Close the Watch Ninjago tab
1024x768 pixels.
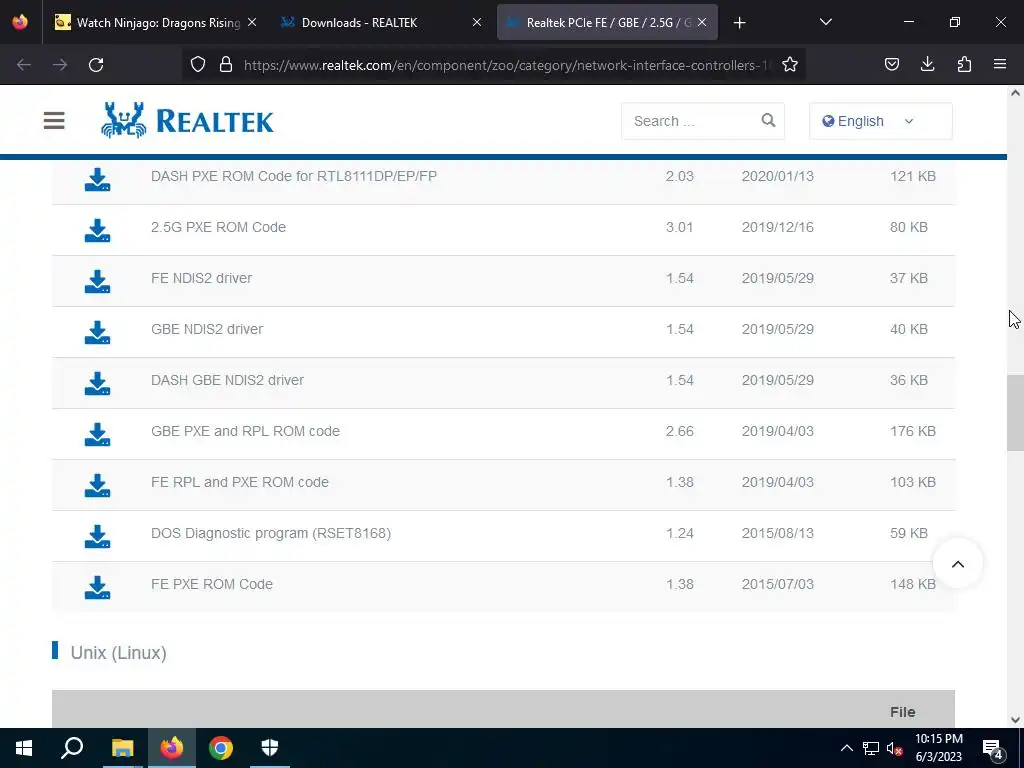coord(252,22)
